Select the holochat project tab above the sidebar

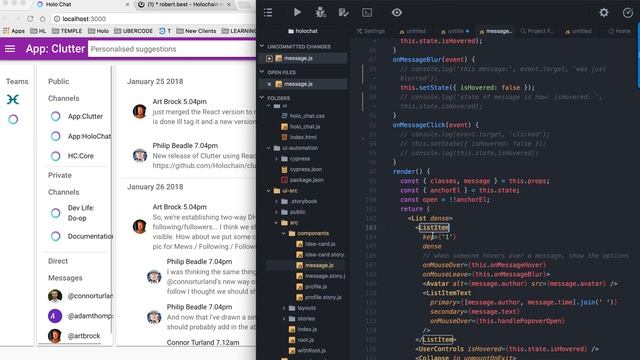click(302, 31)
